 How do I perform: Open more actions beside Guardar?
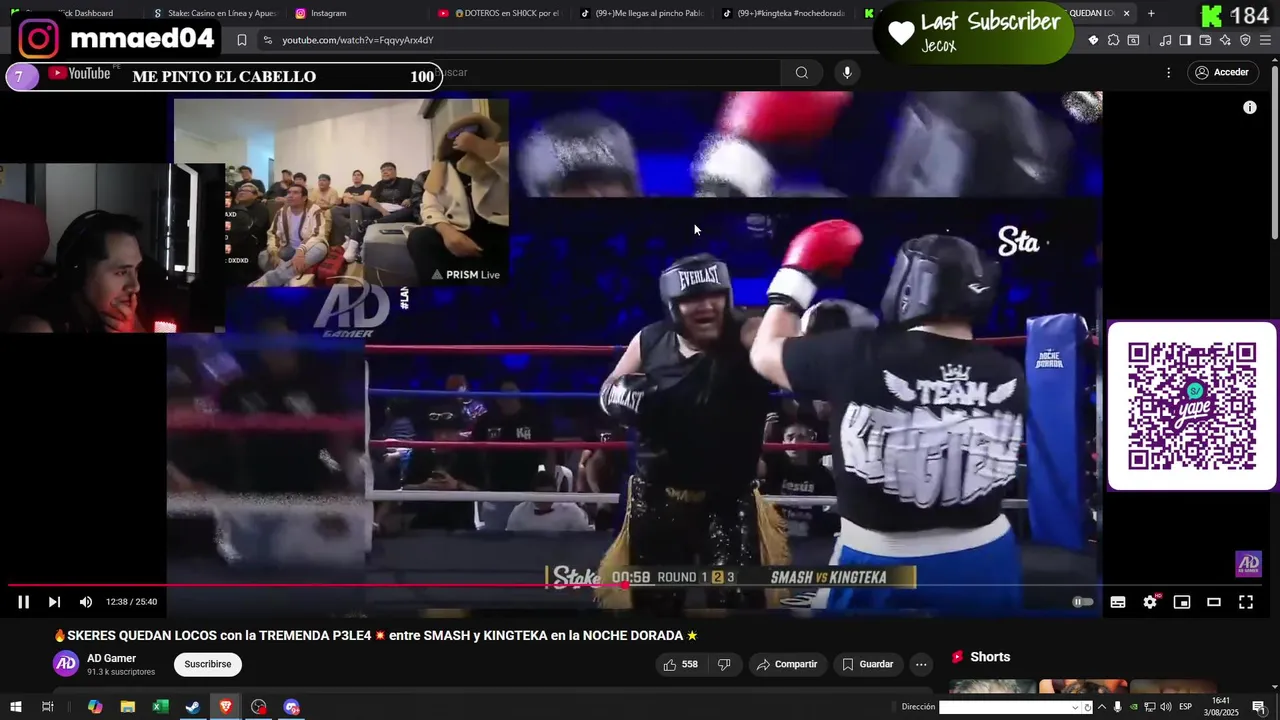click(921, 664)
